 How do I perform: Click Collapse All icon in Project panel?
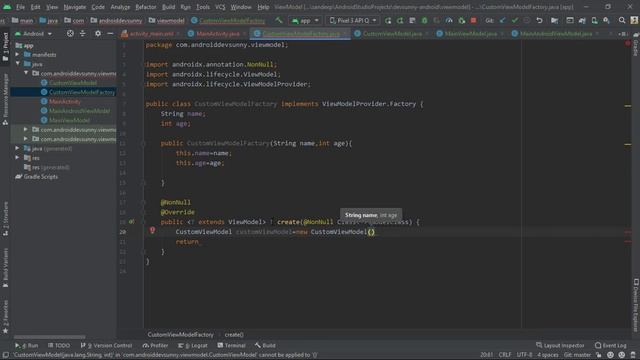82,33
